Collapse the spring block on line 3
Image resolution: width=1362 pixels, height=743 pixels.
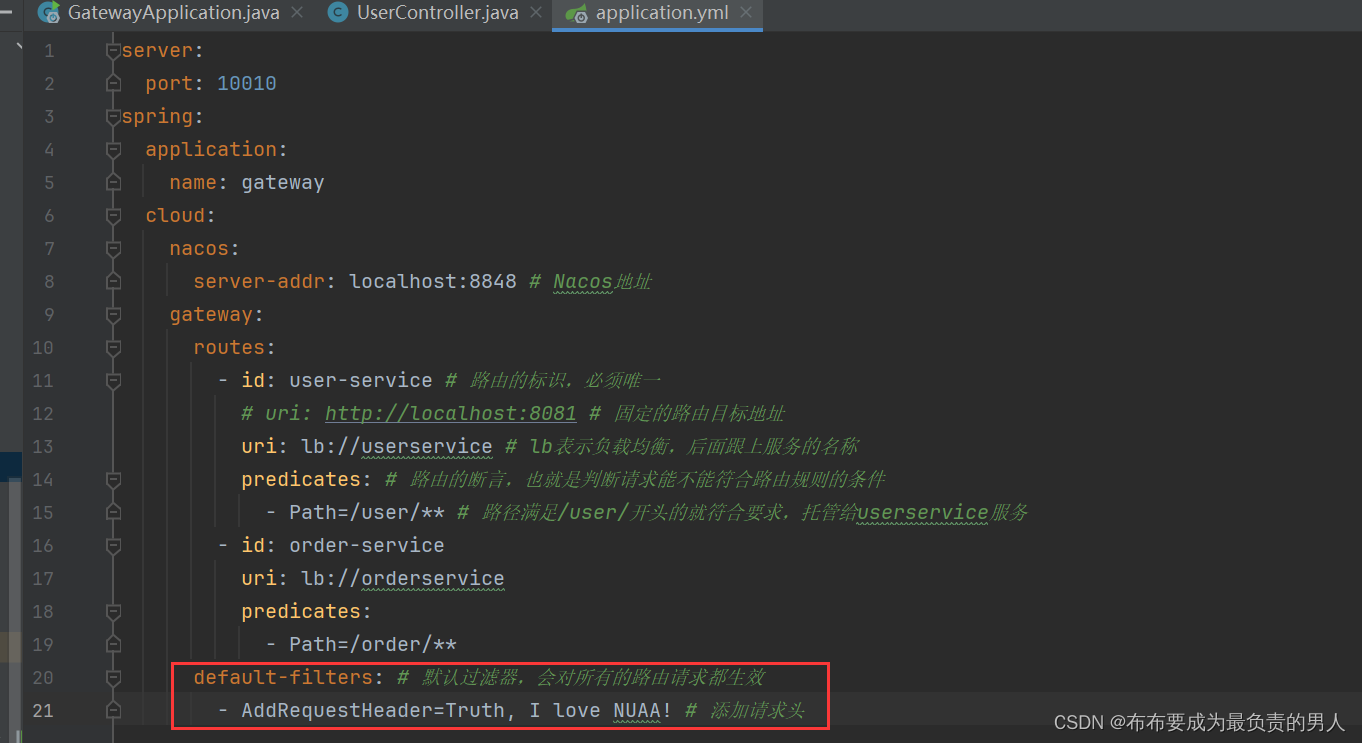(113, 116)
